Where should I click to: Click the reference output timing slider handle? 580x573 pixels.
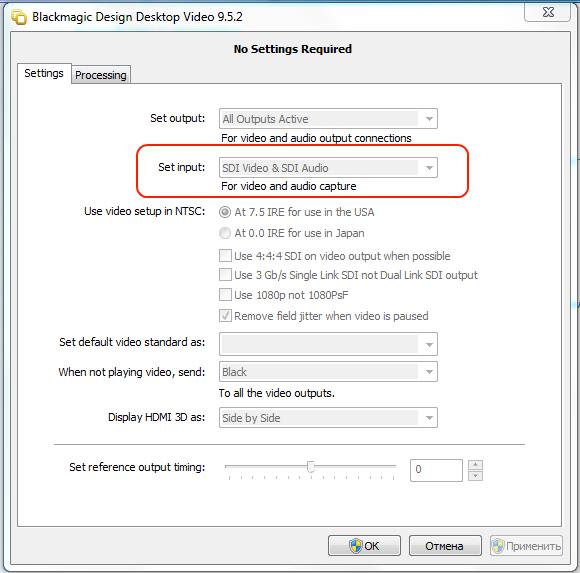pyautogui.click(x=311, y=467)
